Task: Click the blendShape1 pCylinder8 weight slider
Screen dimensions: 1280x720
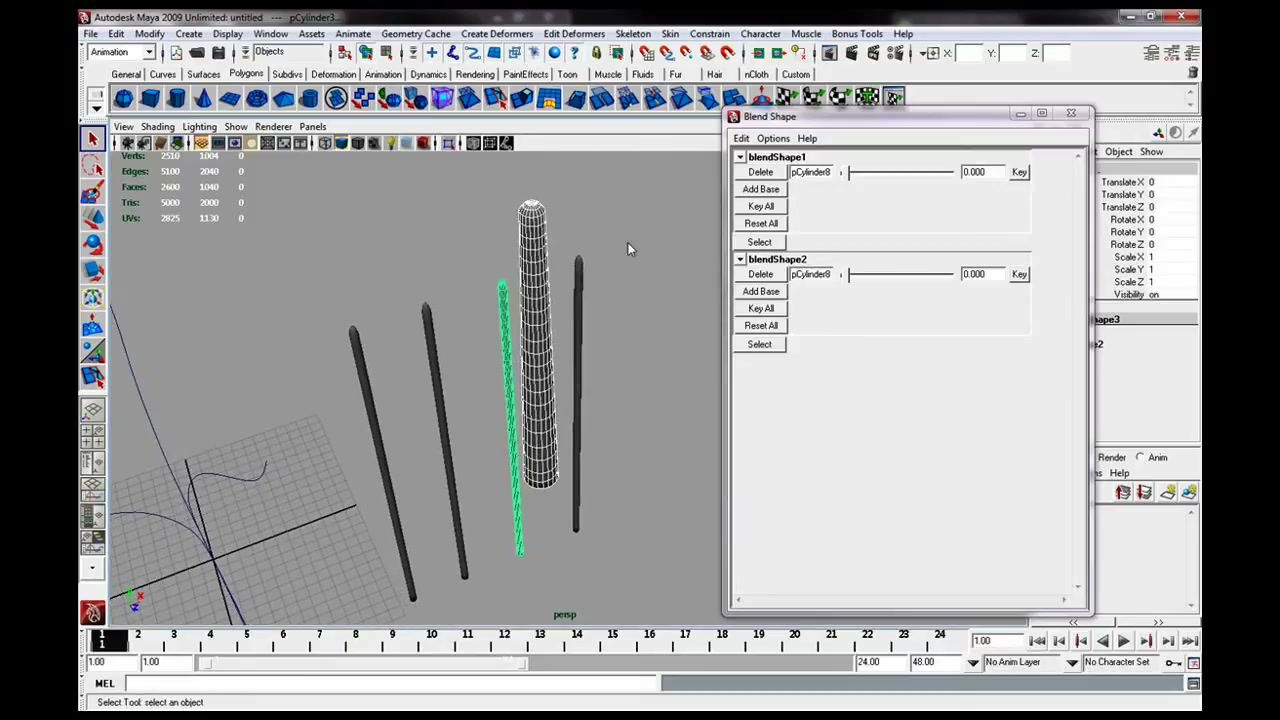Action: click(899, 172)
